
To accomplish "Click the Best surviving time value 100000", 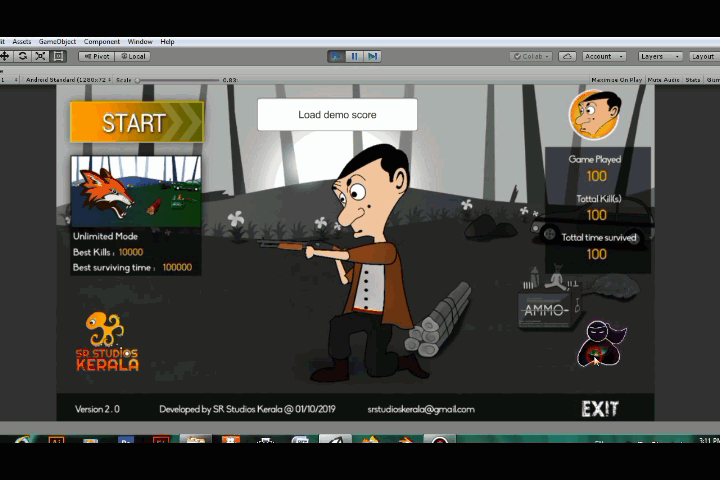I will pos(177,267).
